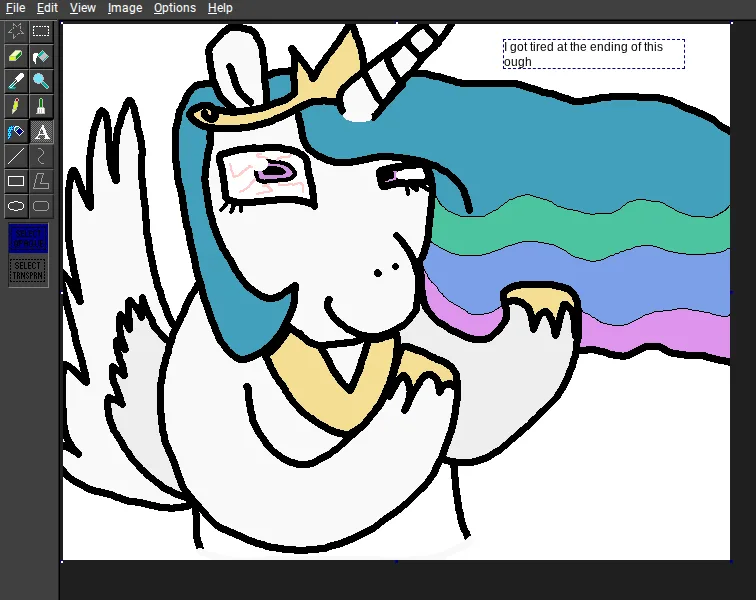This screenshot has width=756, height=600.
Task: Select the straight Line tool
Action: coord(16,156)
